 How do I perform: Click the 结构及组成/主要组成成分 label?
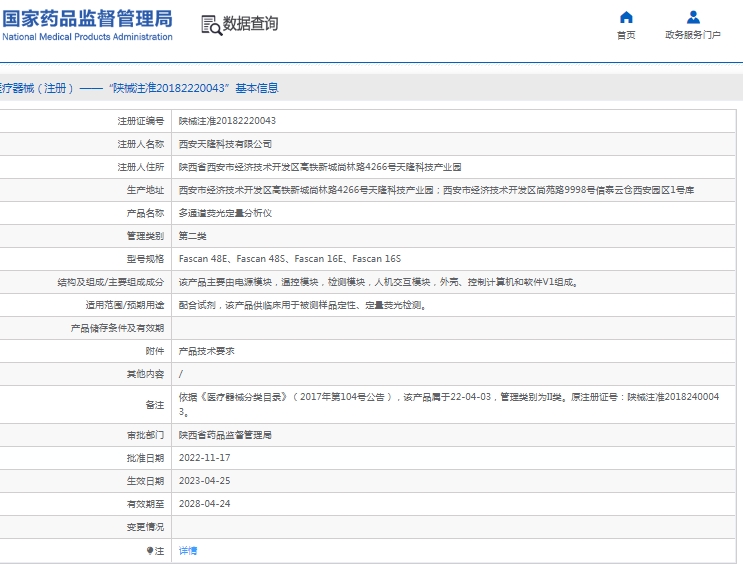110,282
